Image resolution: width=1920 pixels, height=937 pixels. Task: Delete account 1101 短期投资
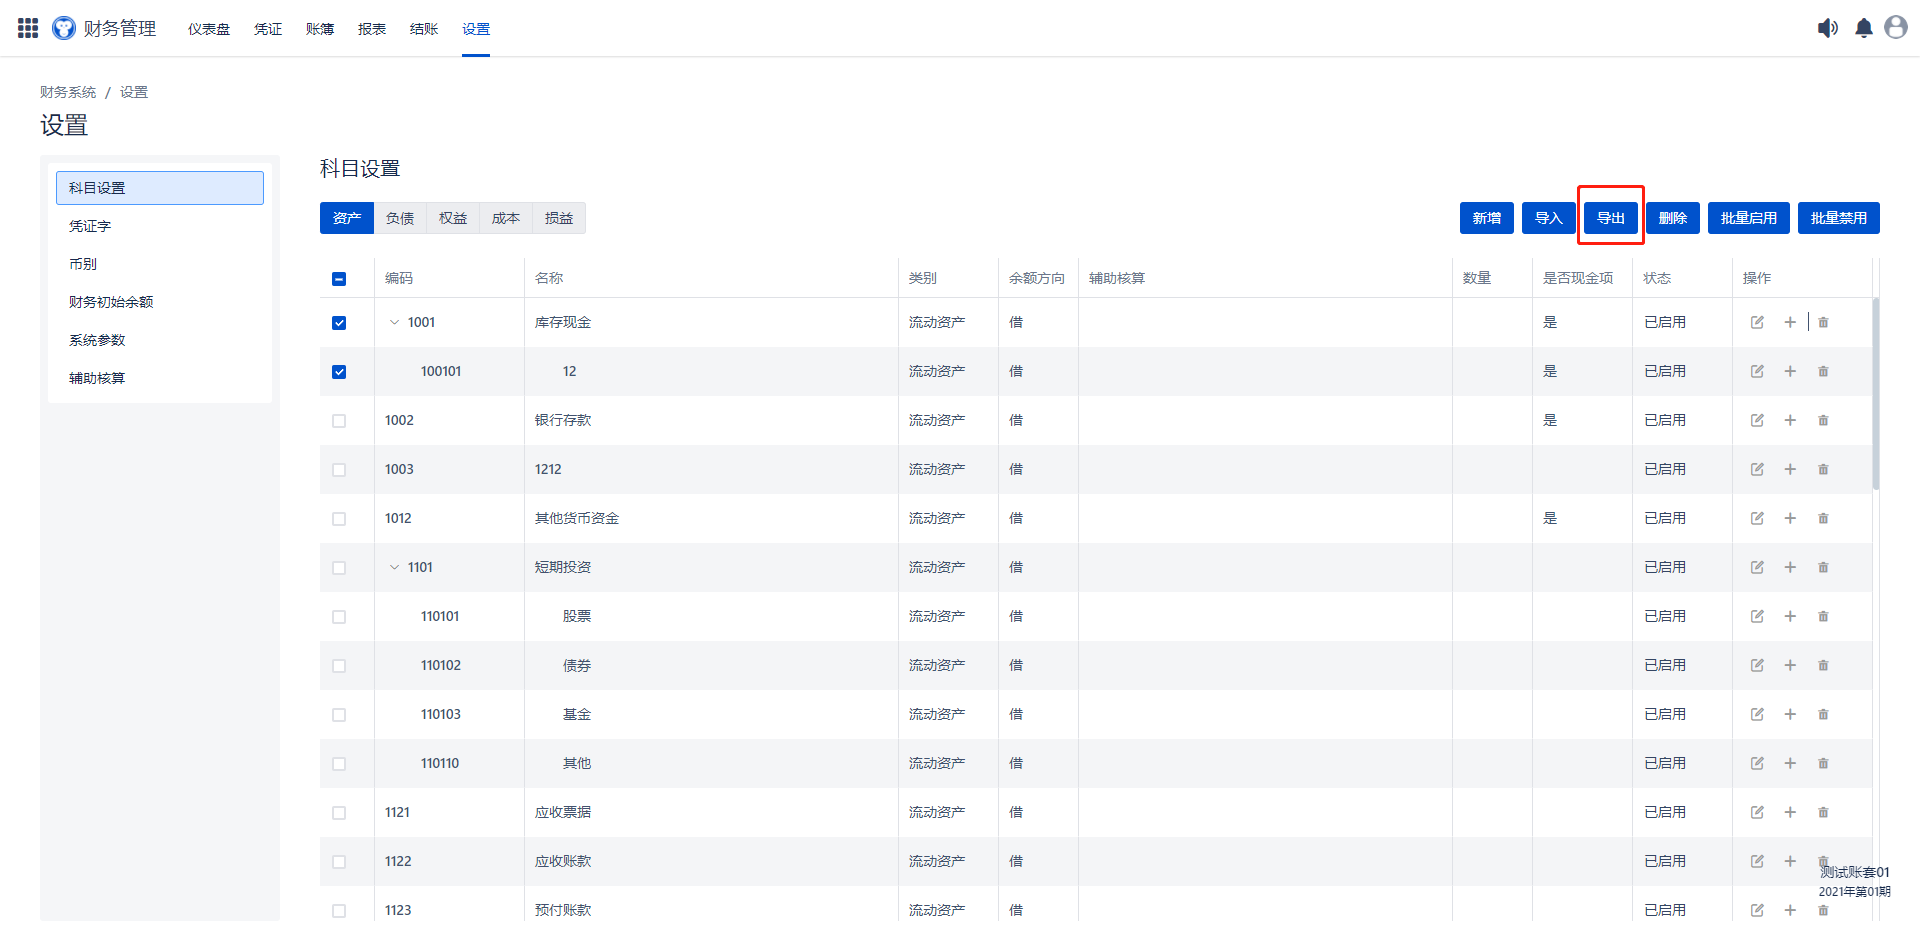1823,567
